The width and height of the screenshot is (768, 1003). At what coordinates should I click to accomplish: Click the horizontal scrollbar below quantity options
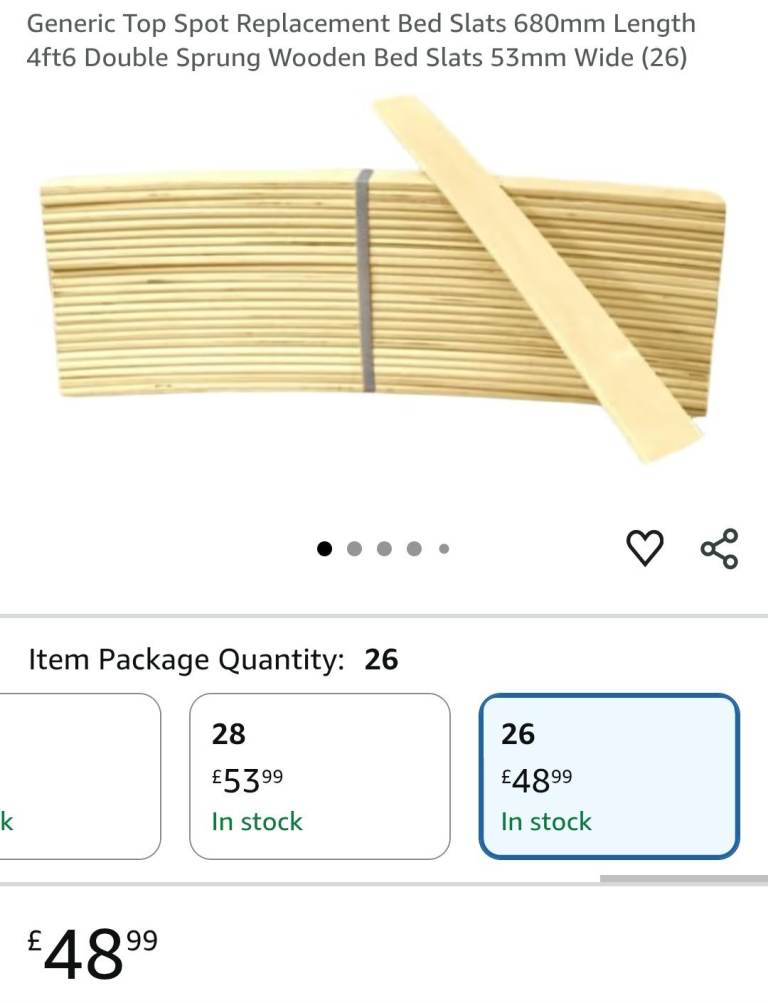click(683, 880)
